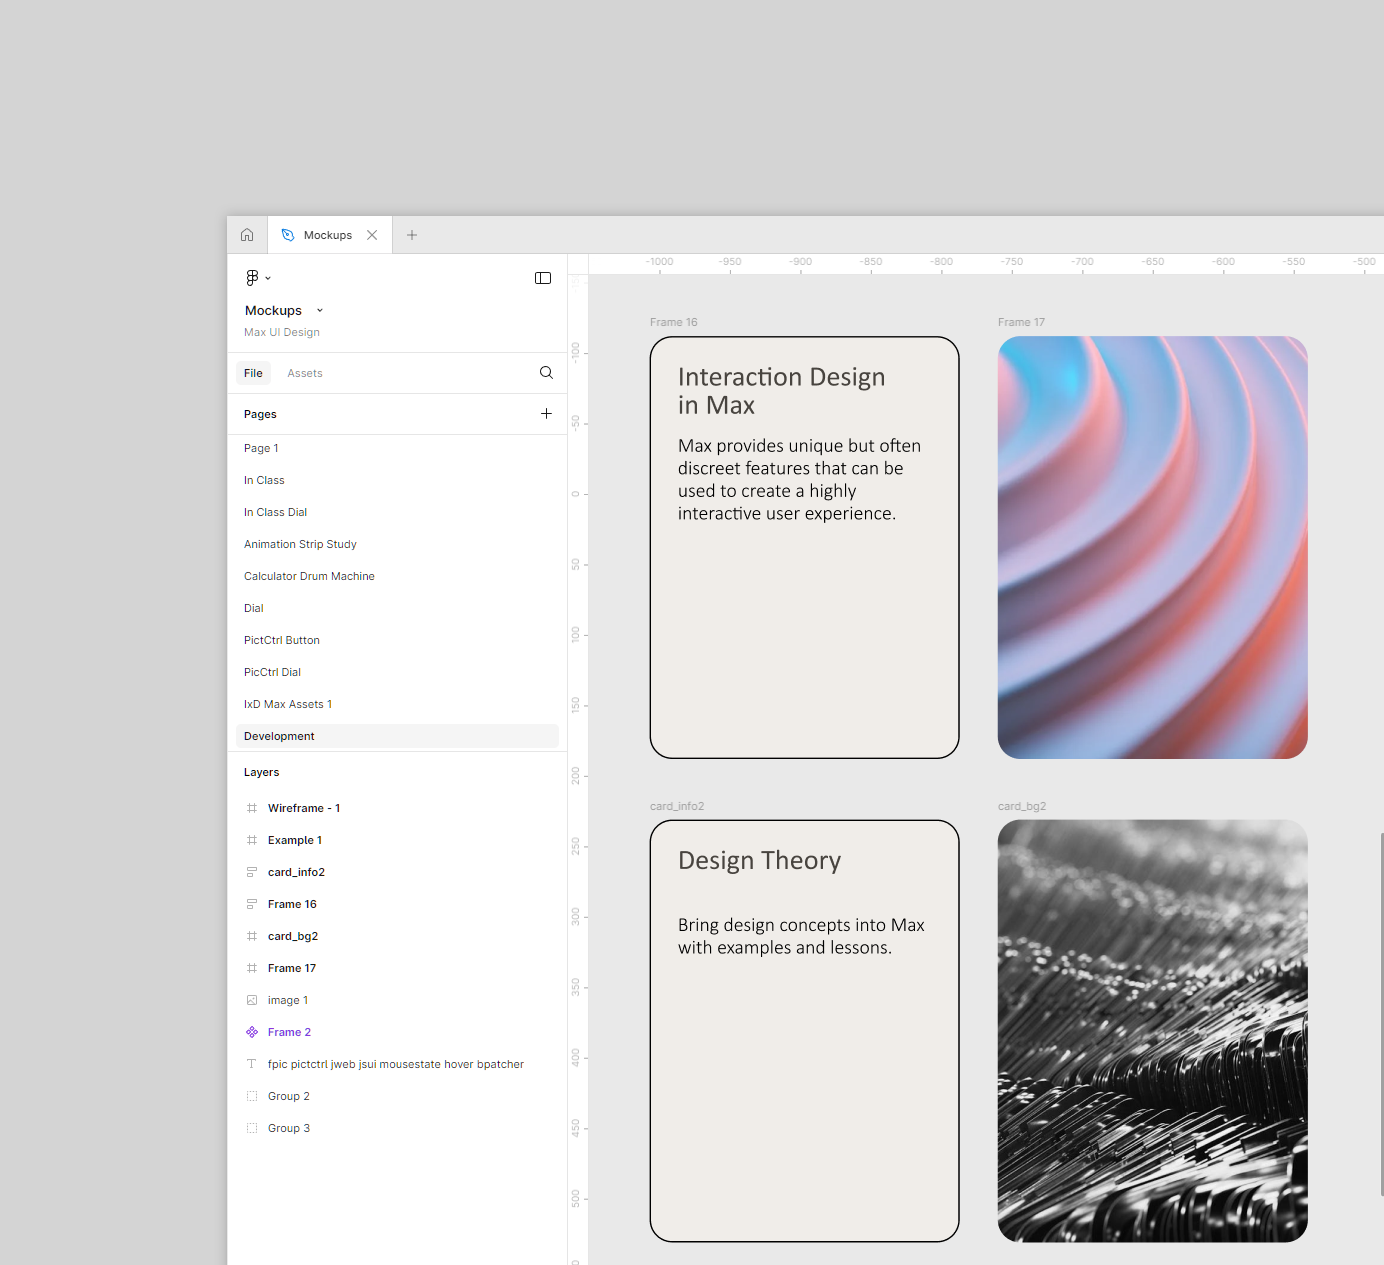Select the Wireframe - 1 layer
The width and height of the screenshot is (1384, 1265).
point(304,808)
